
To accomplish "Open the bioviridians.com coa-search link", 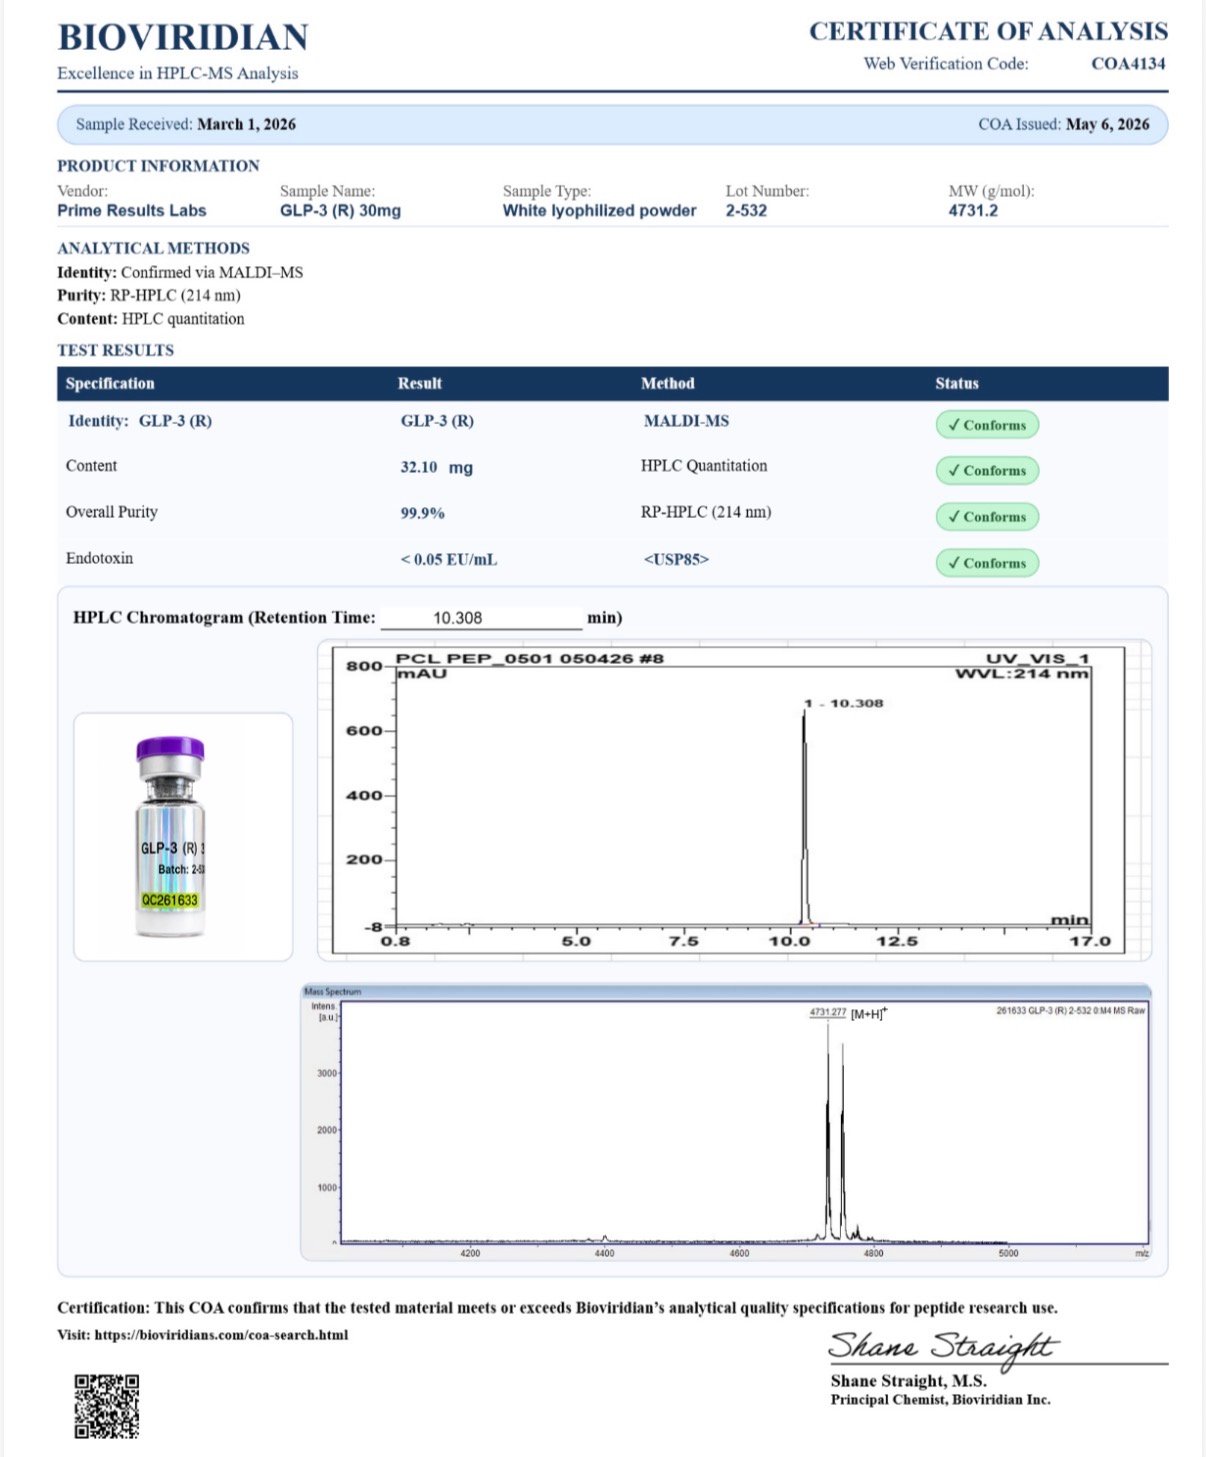I will 221,1335.
